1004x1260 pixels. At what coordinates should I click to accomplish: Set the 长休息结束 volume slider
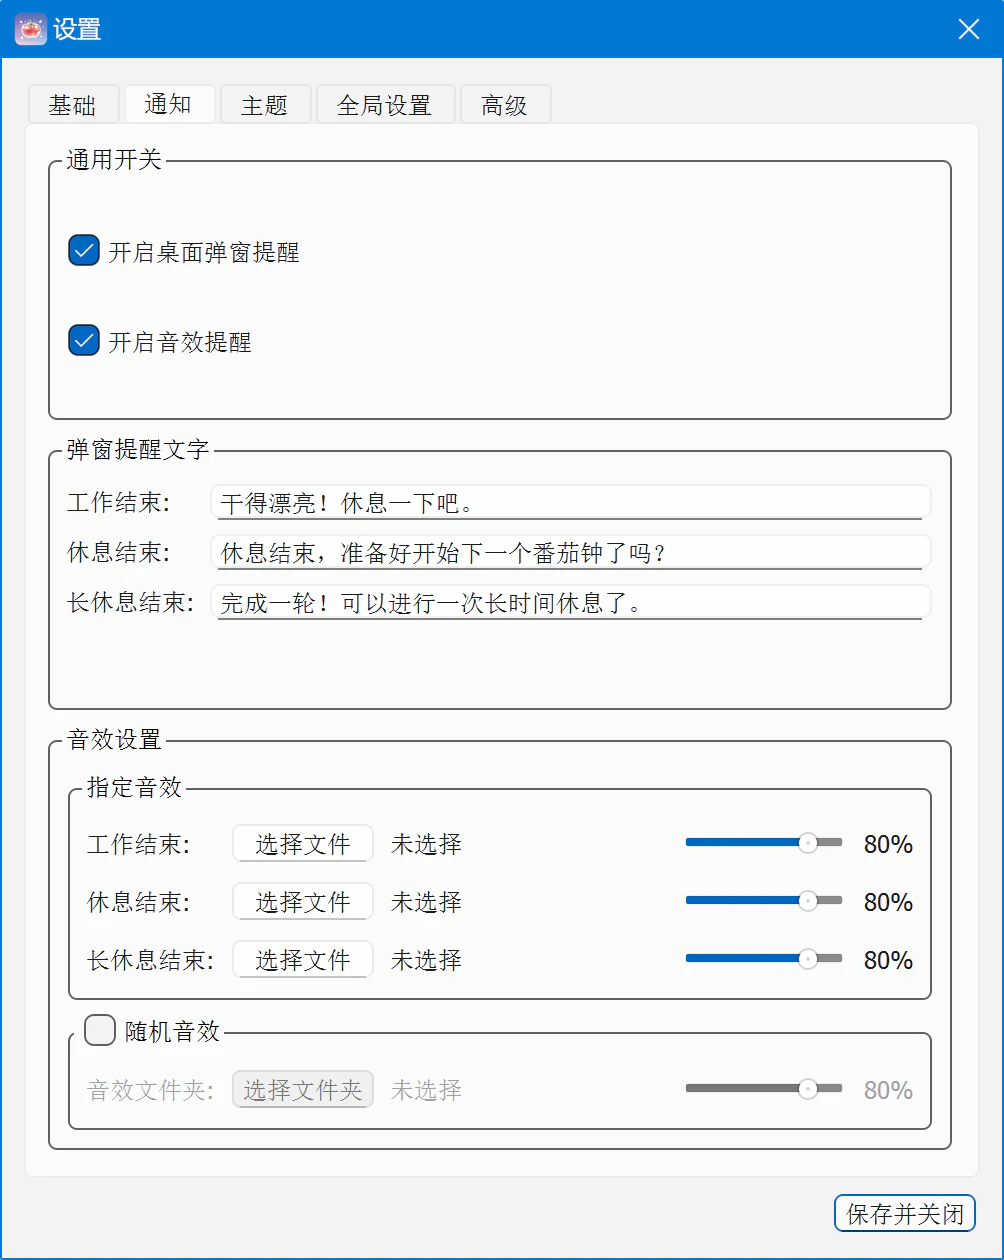[x=764, y=959]
